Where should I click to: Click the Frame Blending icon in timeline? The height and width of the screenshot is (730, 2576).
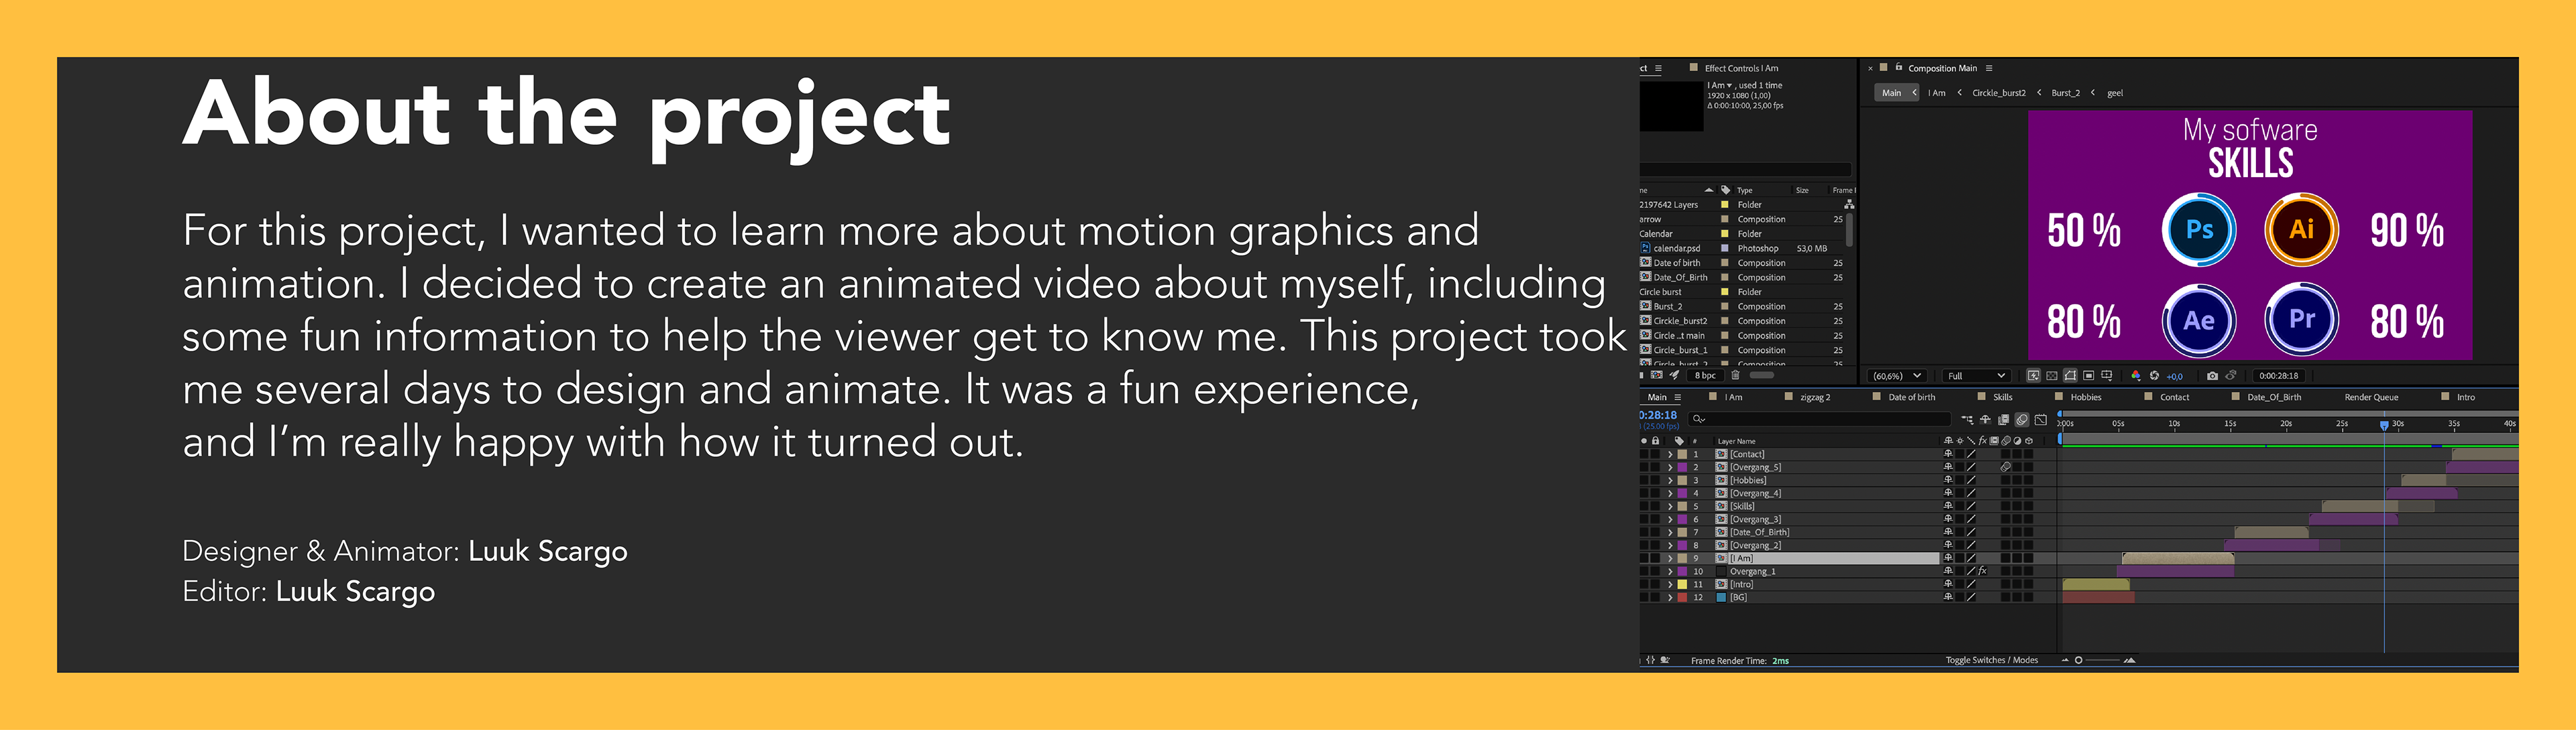[x=2004, y=420]
